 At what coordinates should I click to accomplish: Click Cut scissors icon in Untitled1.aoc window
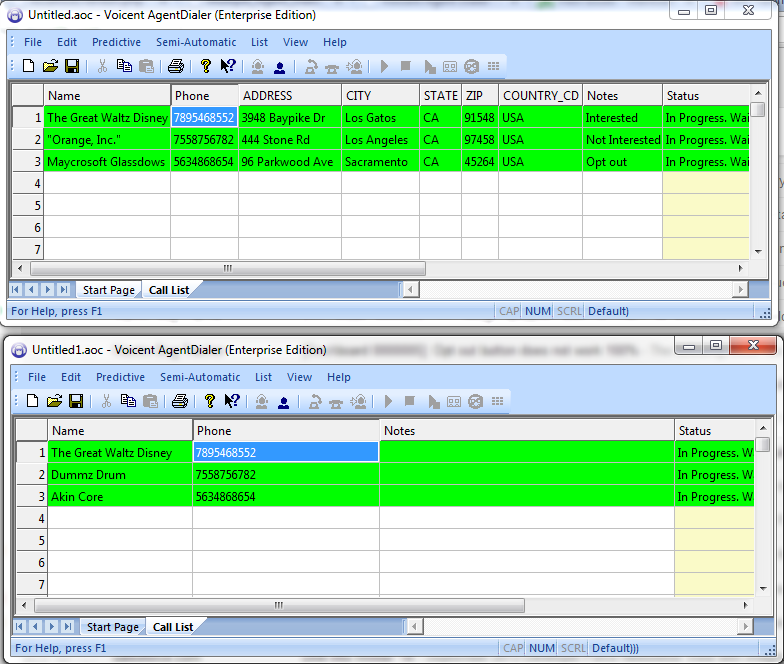pos(106,401)
